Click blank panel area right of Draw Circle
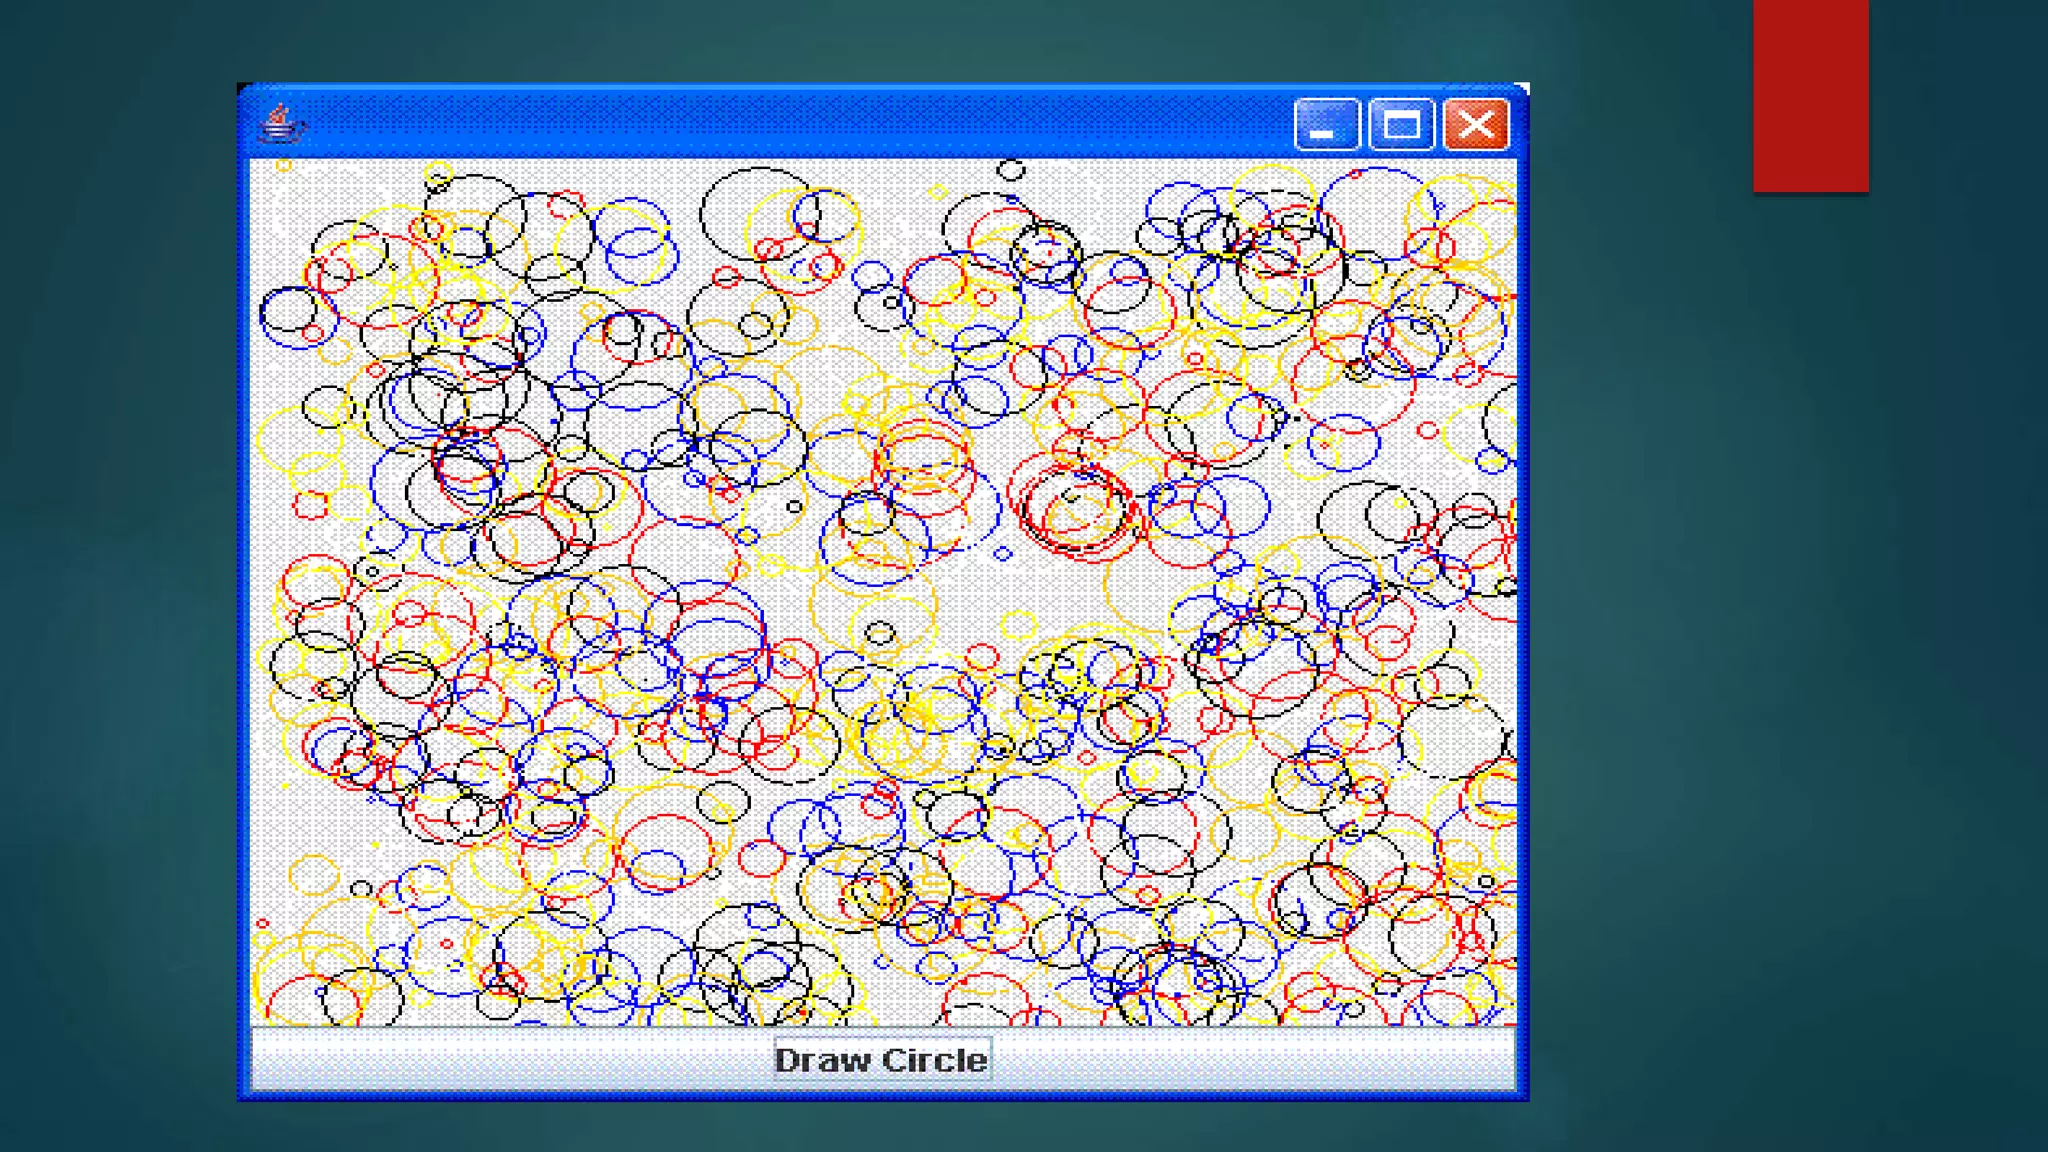The width and height of the screenshot is (2048, 1152). (1250, 1059)
